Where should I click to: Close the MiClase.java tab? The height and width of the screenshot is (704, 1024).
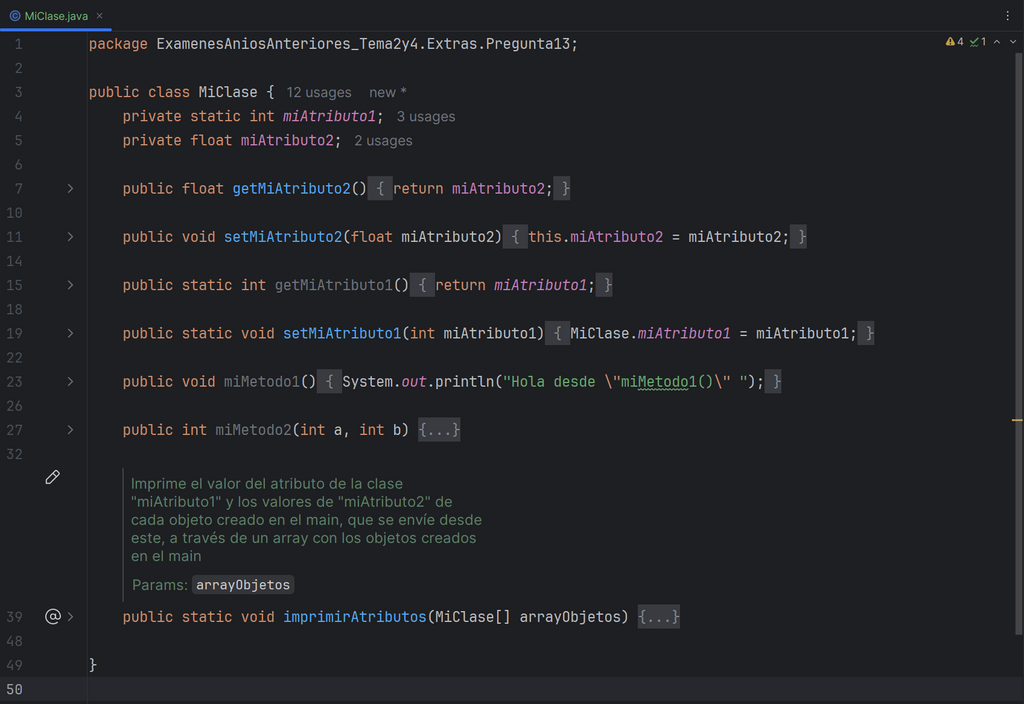click(x=100, y=16)
